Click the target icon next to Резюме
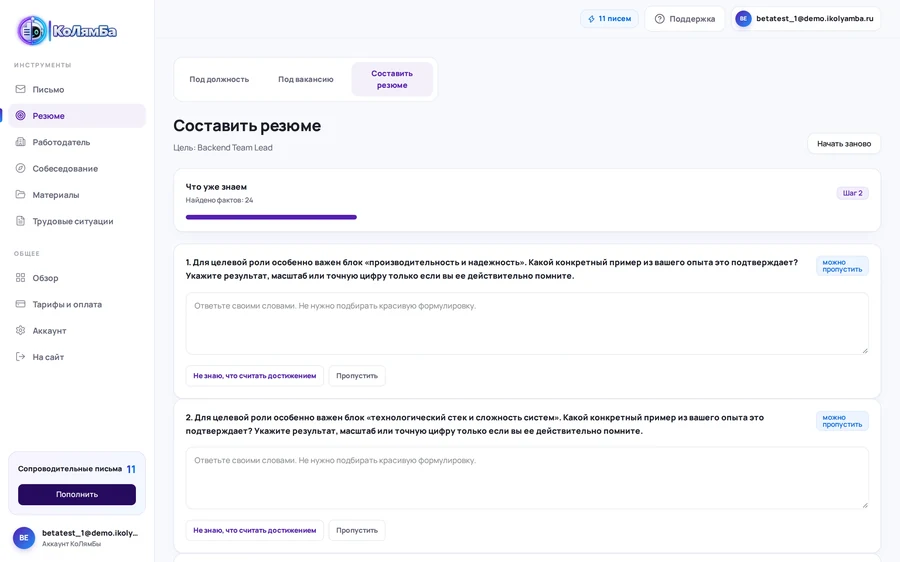 pyautogui.click(x=21, y=115)
